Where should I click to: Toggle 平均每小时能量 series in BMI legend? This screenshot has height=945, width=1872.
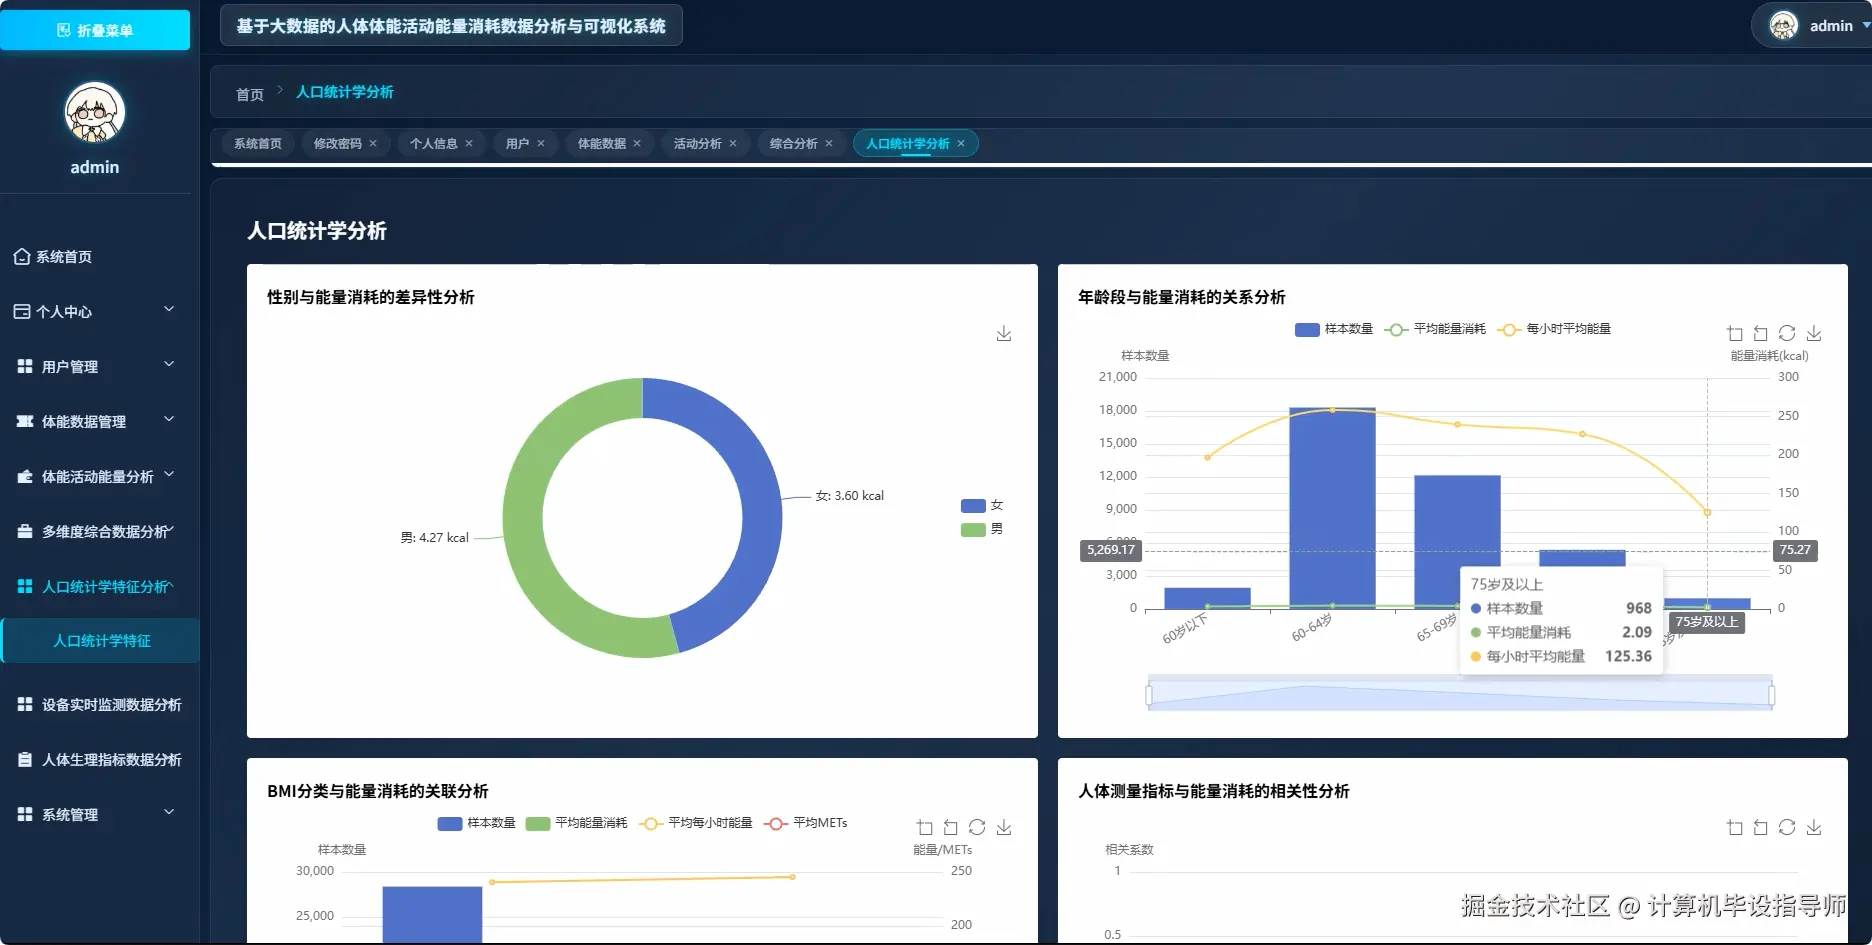tap(696, 823)
